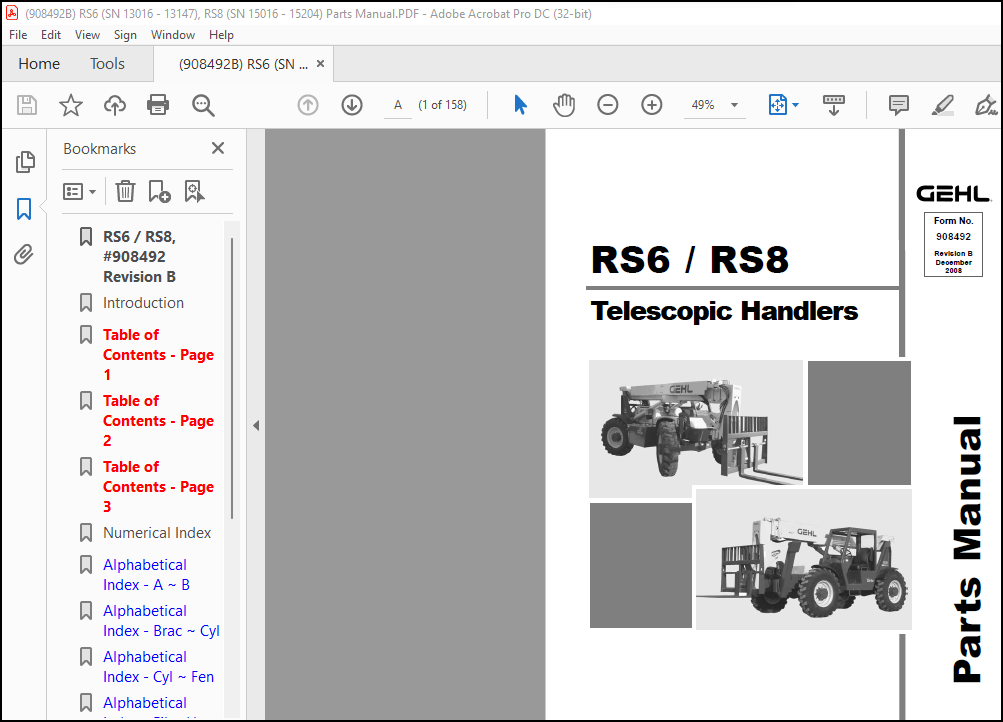The height and width of the screenshot is (722, 1003).
Task: Click the cloud upload icon
Action: [115, 105]
